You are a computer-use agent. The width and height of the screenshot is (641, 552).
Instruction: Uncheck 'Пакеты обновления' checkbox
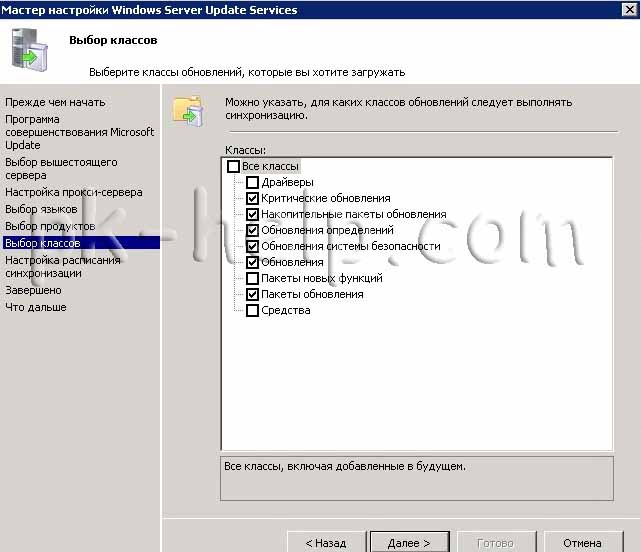click(x=253, y=294)
